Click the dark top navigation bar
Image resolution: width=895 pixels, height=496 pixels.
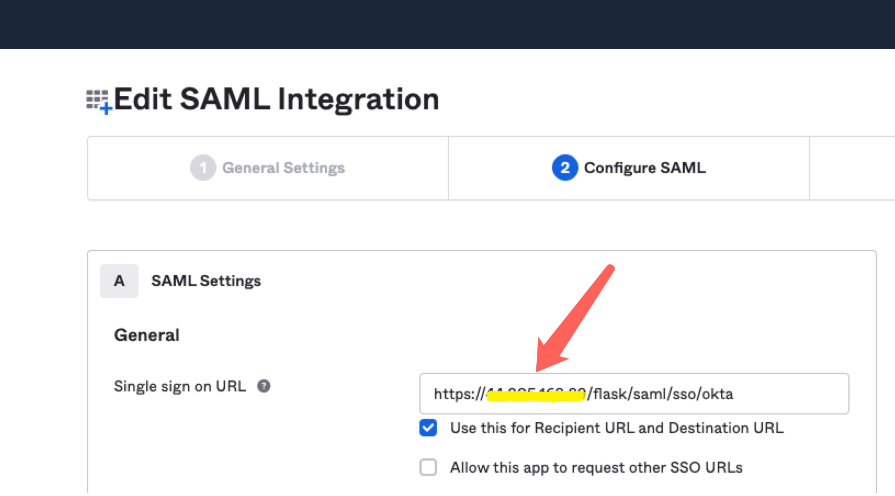click(447, 24)
